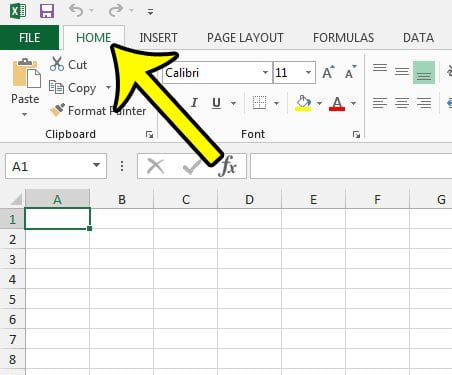The image size is (452, 375).
Task: Toggle bottom align for cell text
Action: click(x=424, y=72)
